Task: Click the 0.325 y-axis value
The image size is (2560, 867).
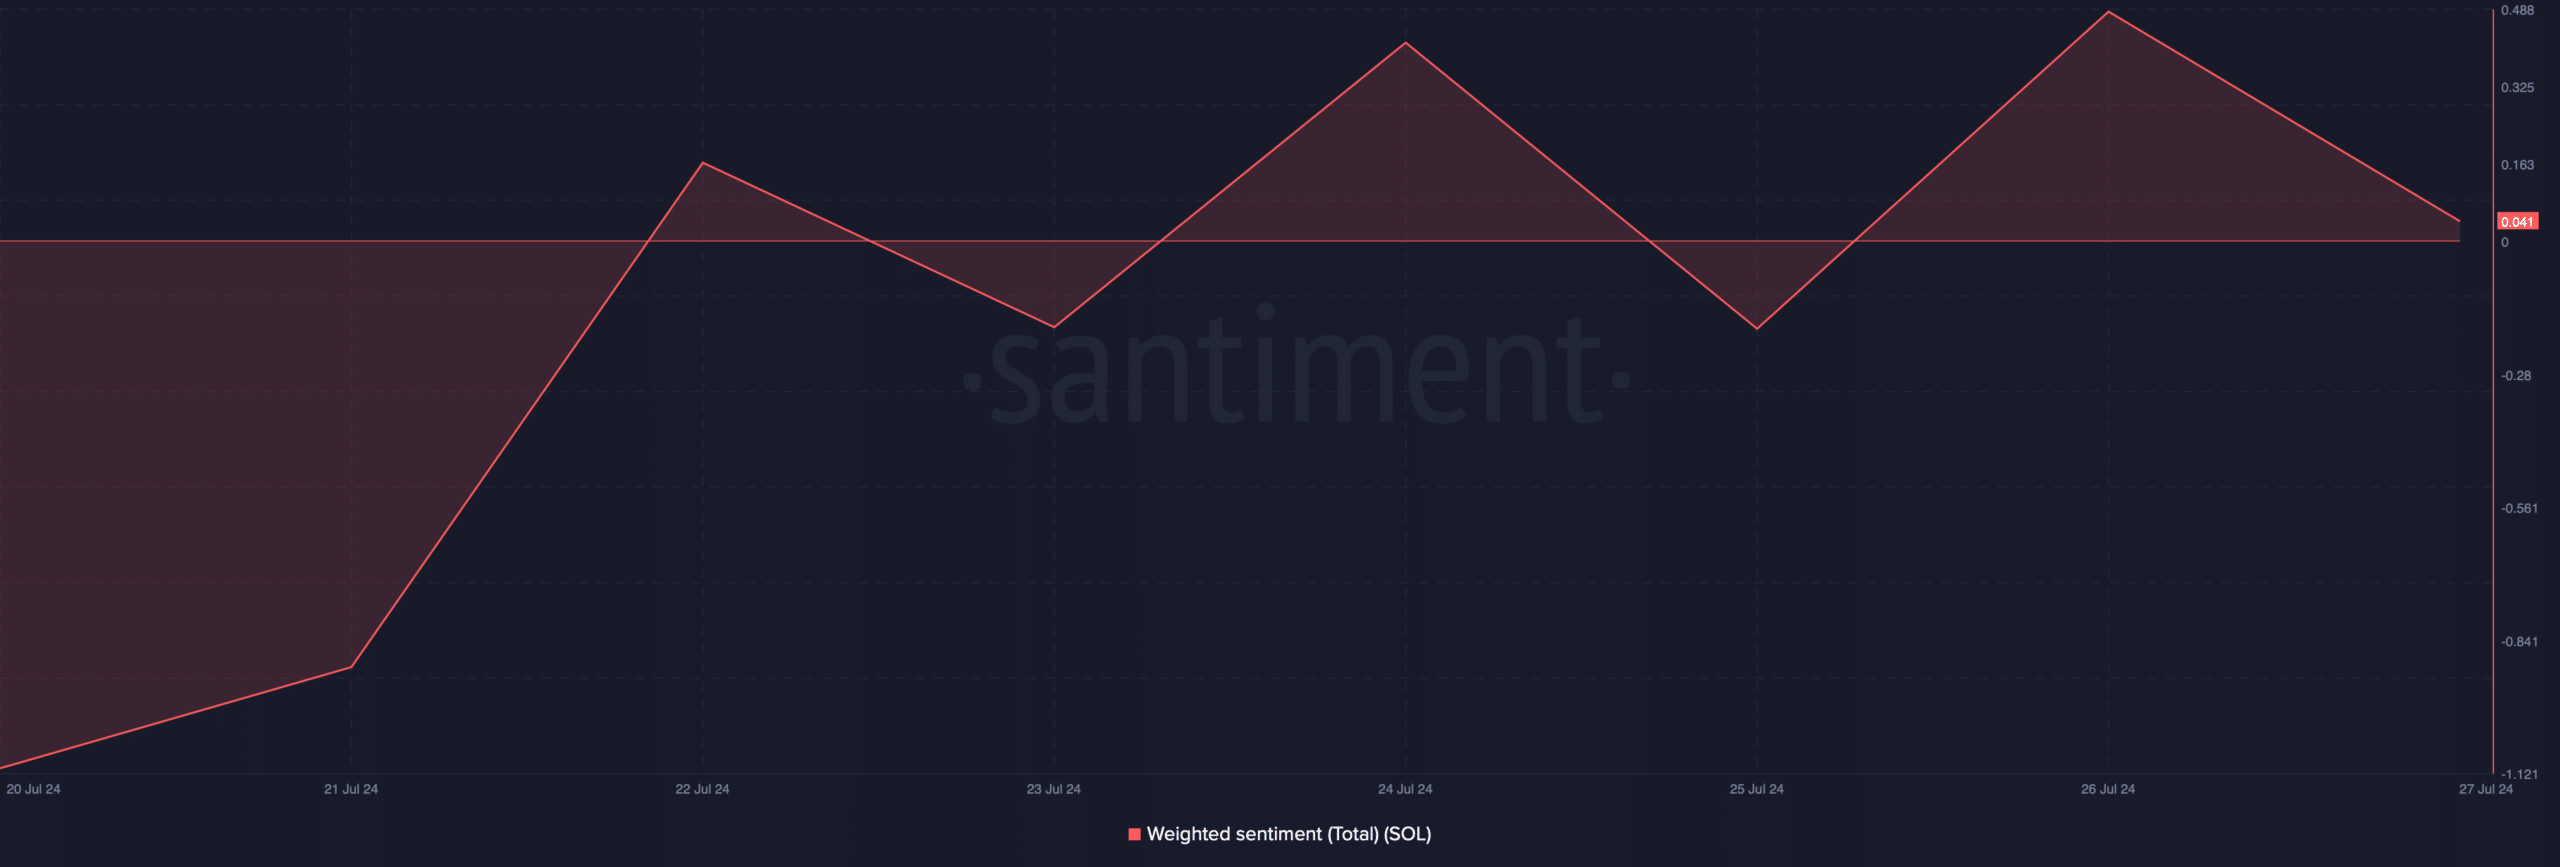Action: coord(2518,88)
